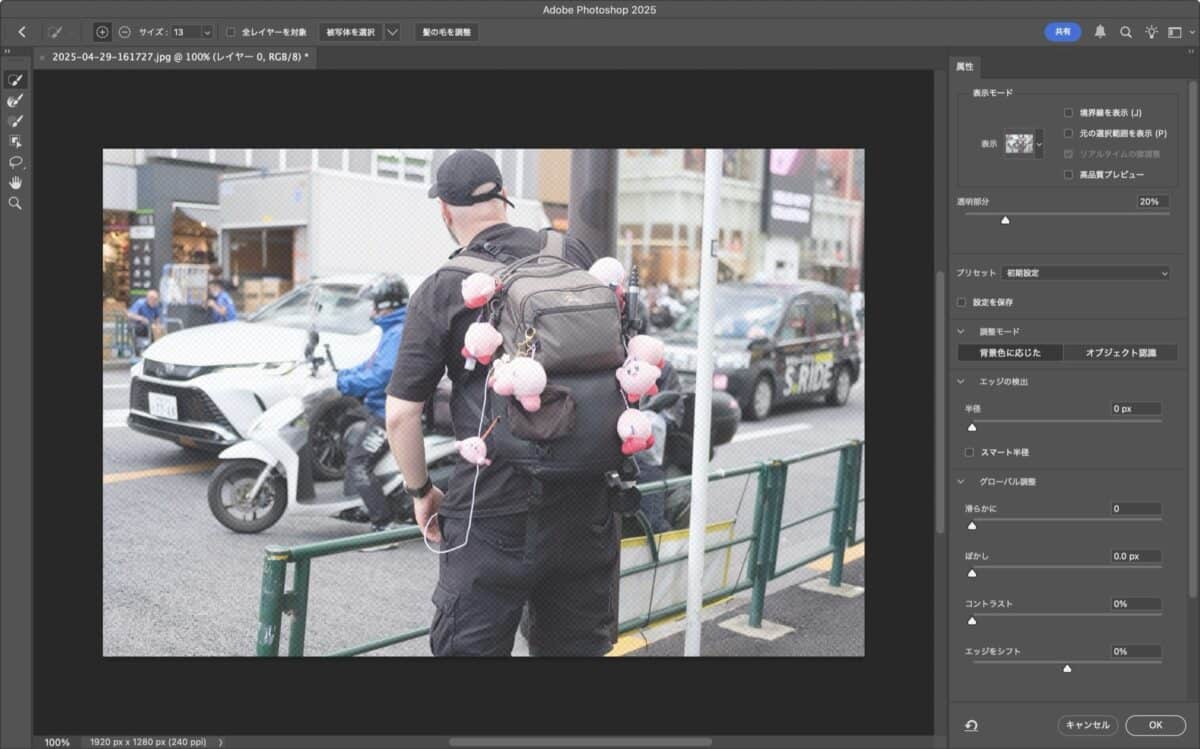This screenshot has height=749, width=1200.
Task: Click the ぼかし slider handle
Action: pyautogui.click(x=971, y=573)
